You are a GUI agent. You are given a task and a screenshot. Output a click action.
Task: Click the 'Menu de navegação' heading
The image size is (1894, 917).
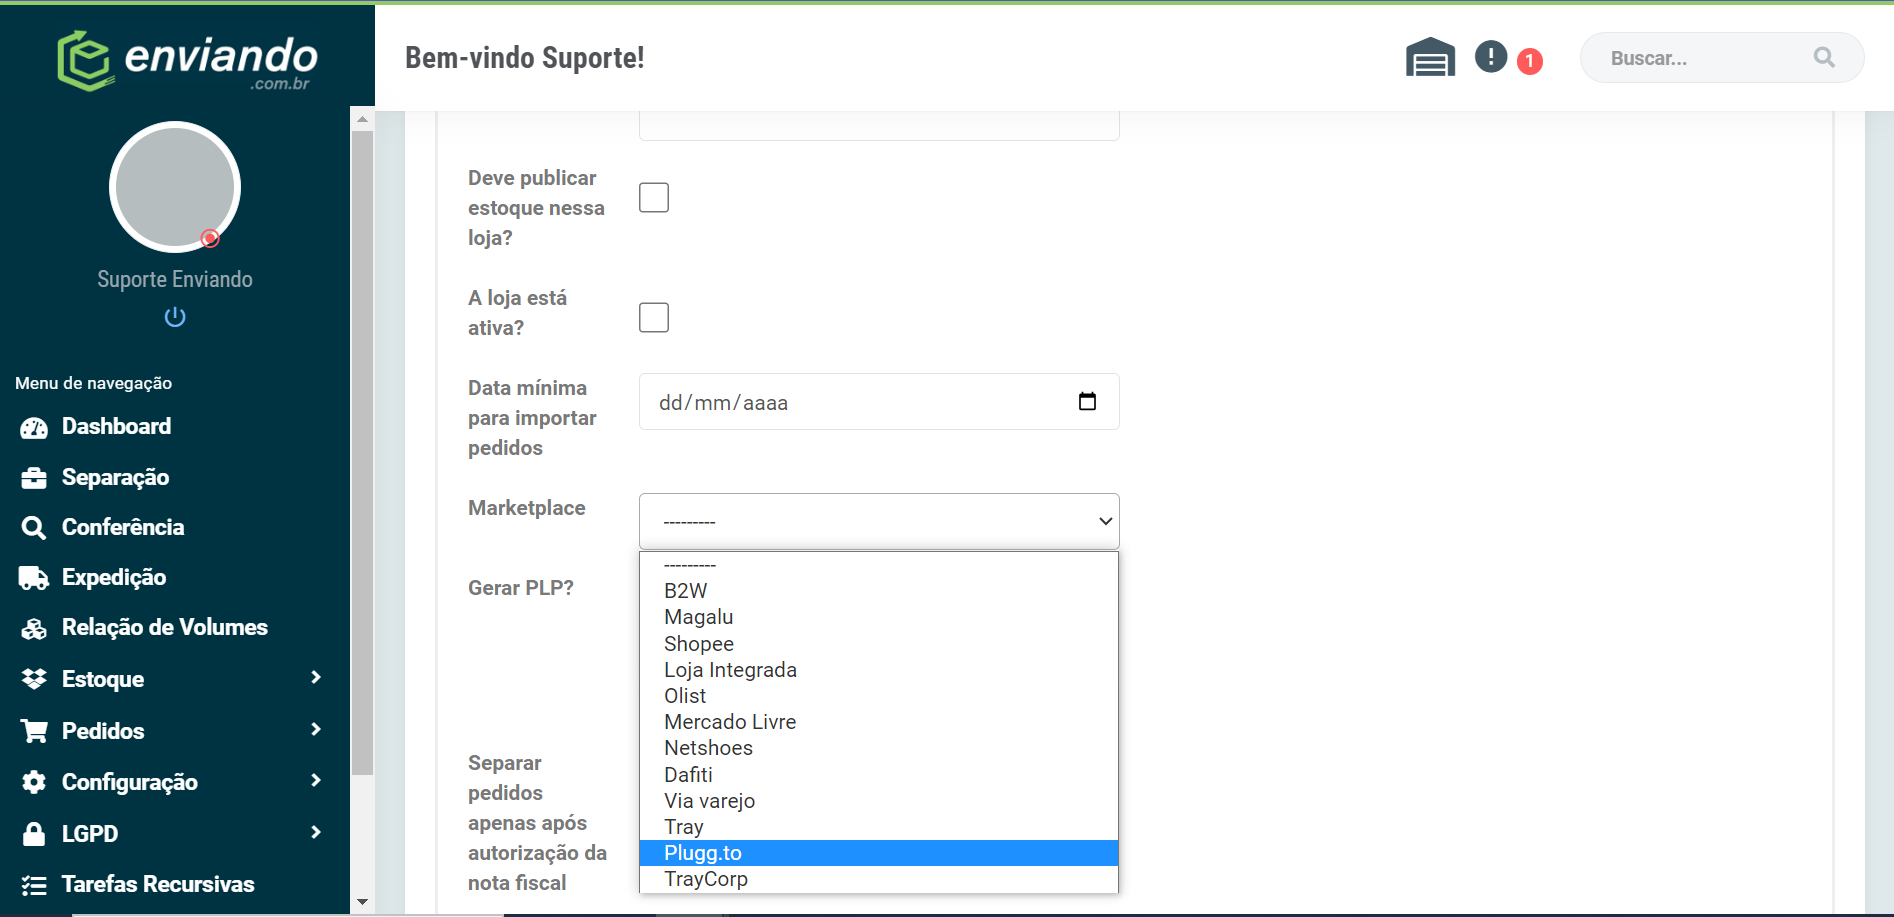tap(94, 384)
